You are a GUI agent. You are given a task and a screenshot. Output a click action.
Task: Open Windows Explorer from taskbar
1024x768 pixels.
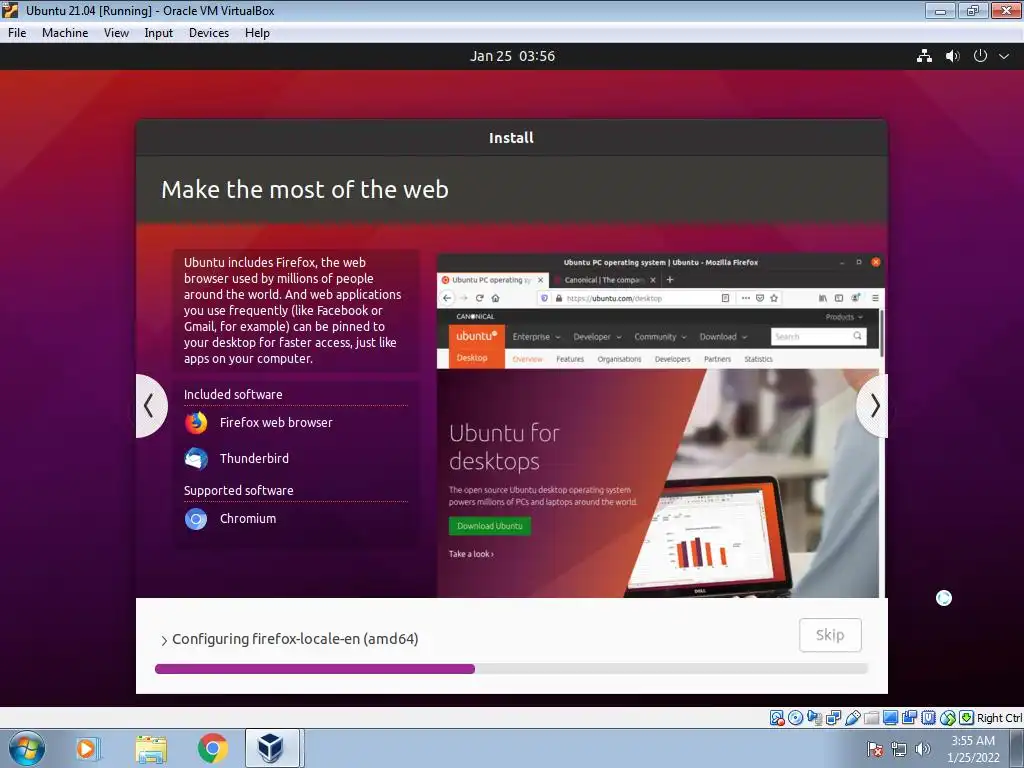tap(151, 748)
